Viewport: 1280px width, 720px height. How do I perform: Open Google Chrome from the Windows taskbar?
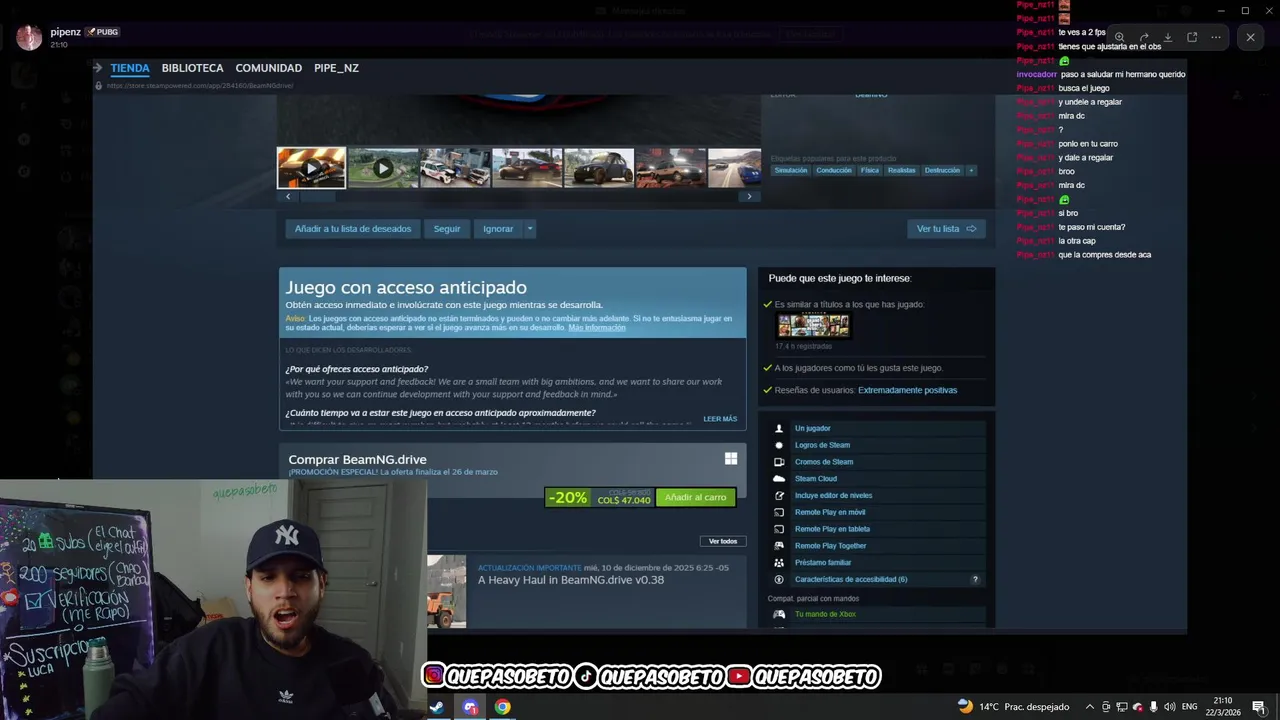click(x=502, y=707)
